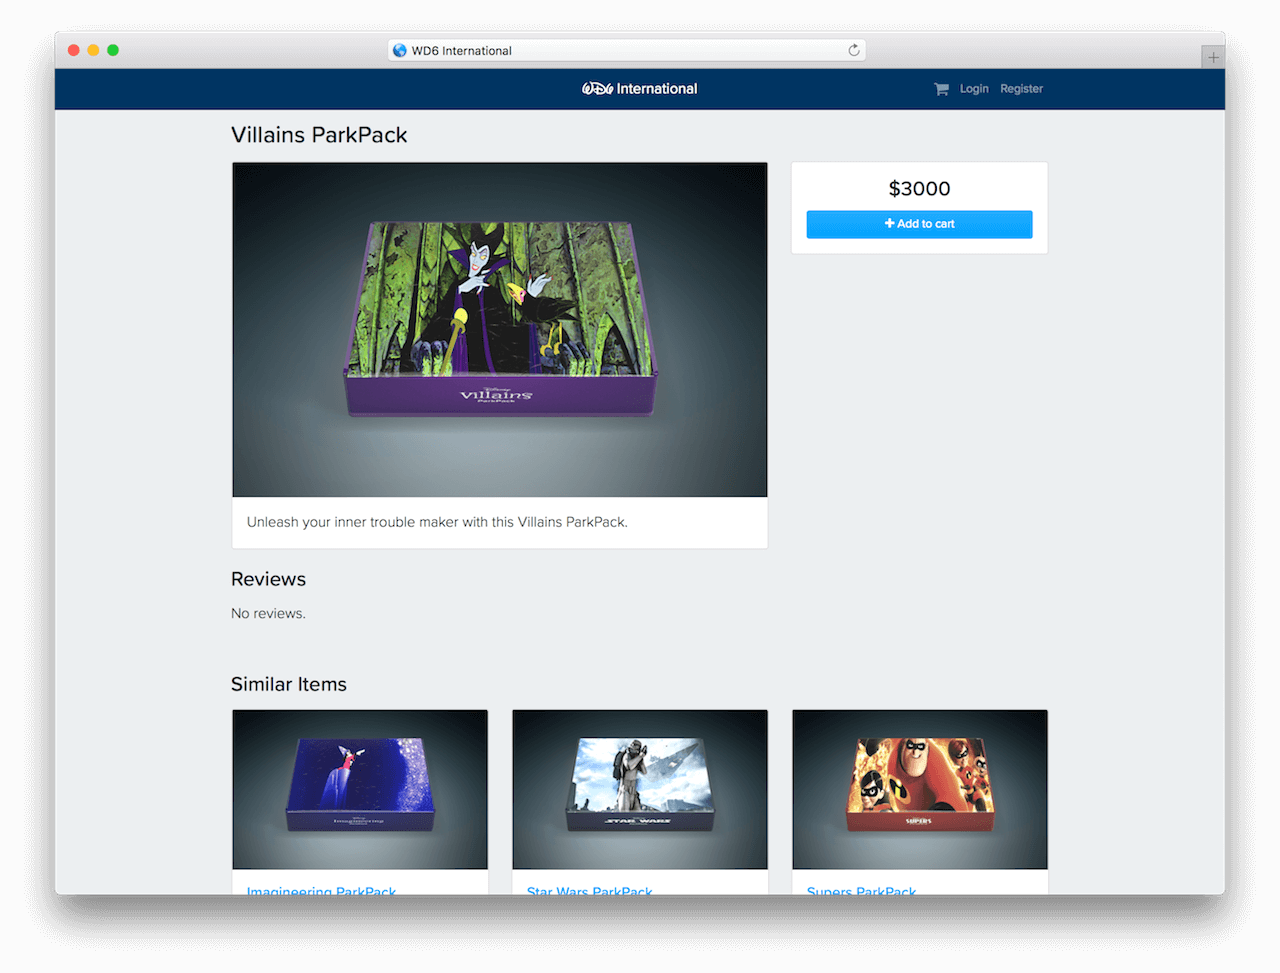Click the Similar Items heading

(289, 684)
